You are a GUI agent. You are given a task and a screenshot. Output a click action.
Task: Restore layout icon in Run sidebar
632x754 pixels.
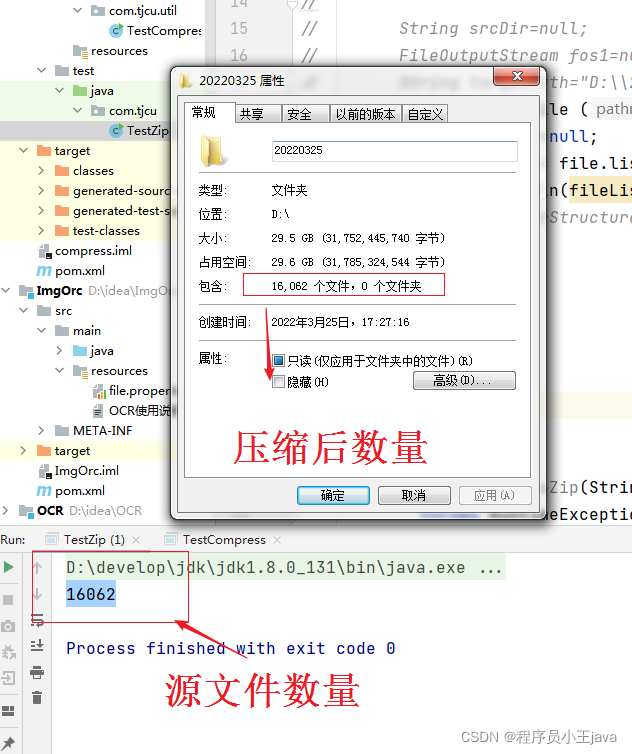point(8,710)
